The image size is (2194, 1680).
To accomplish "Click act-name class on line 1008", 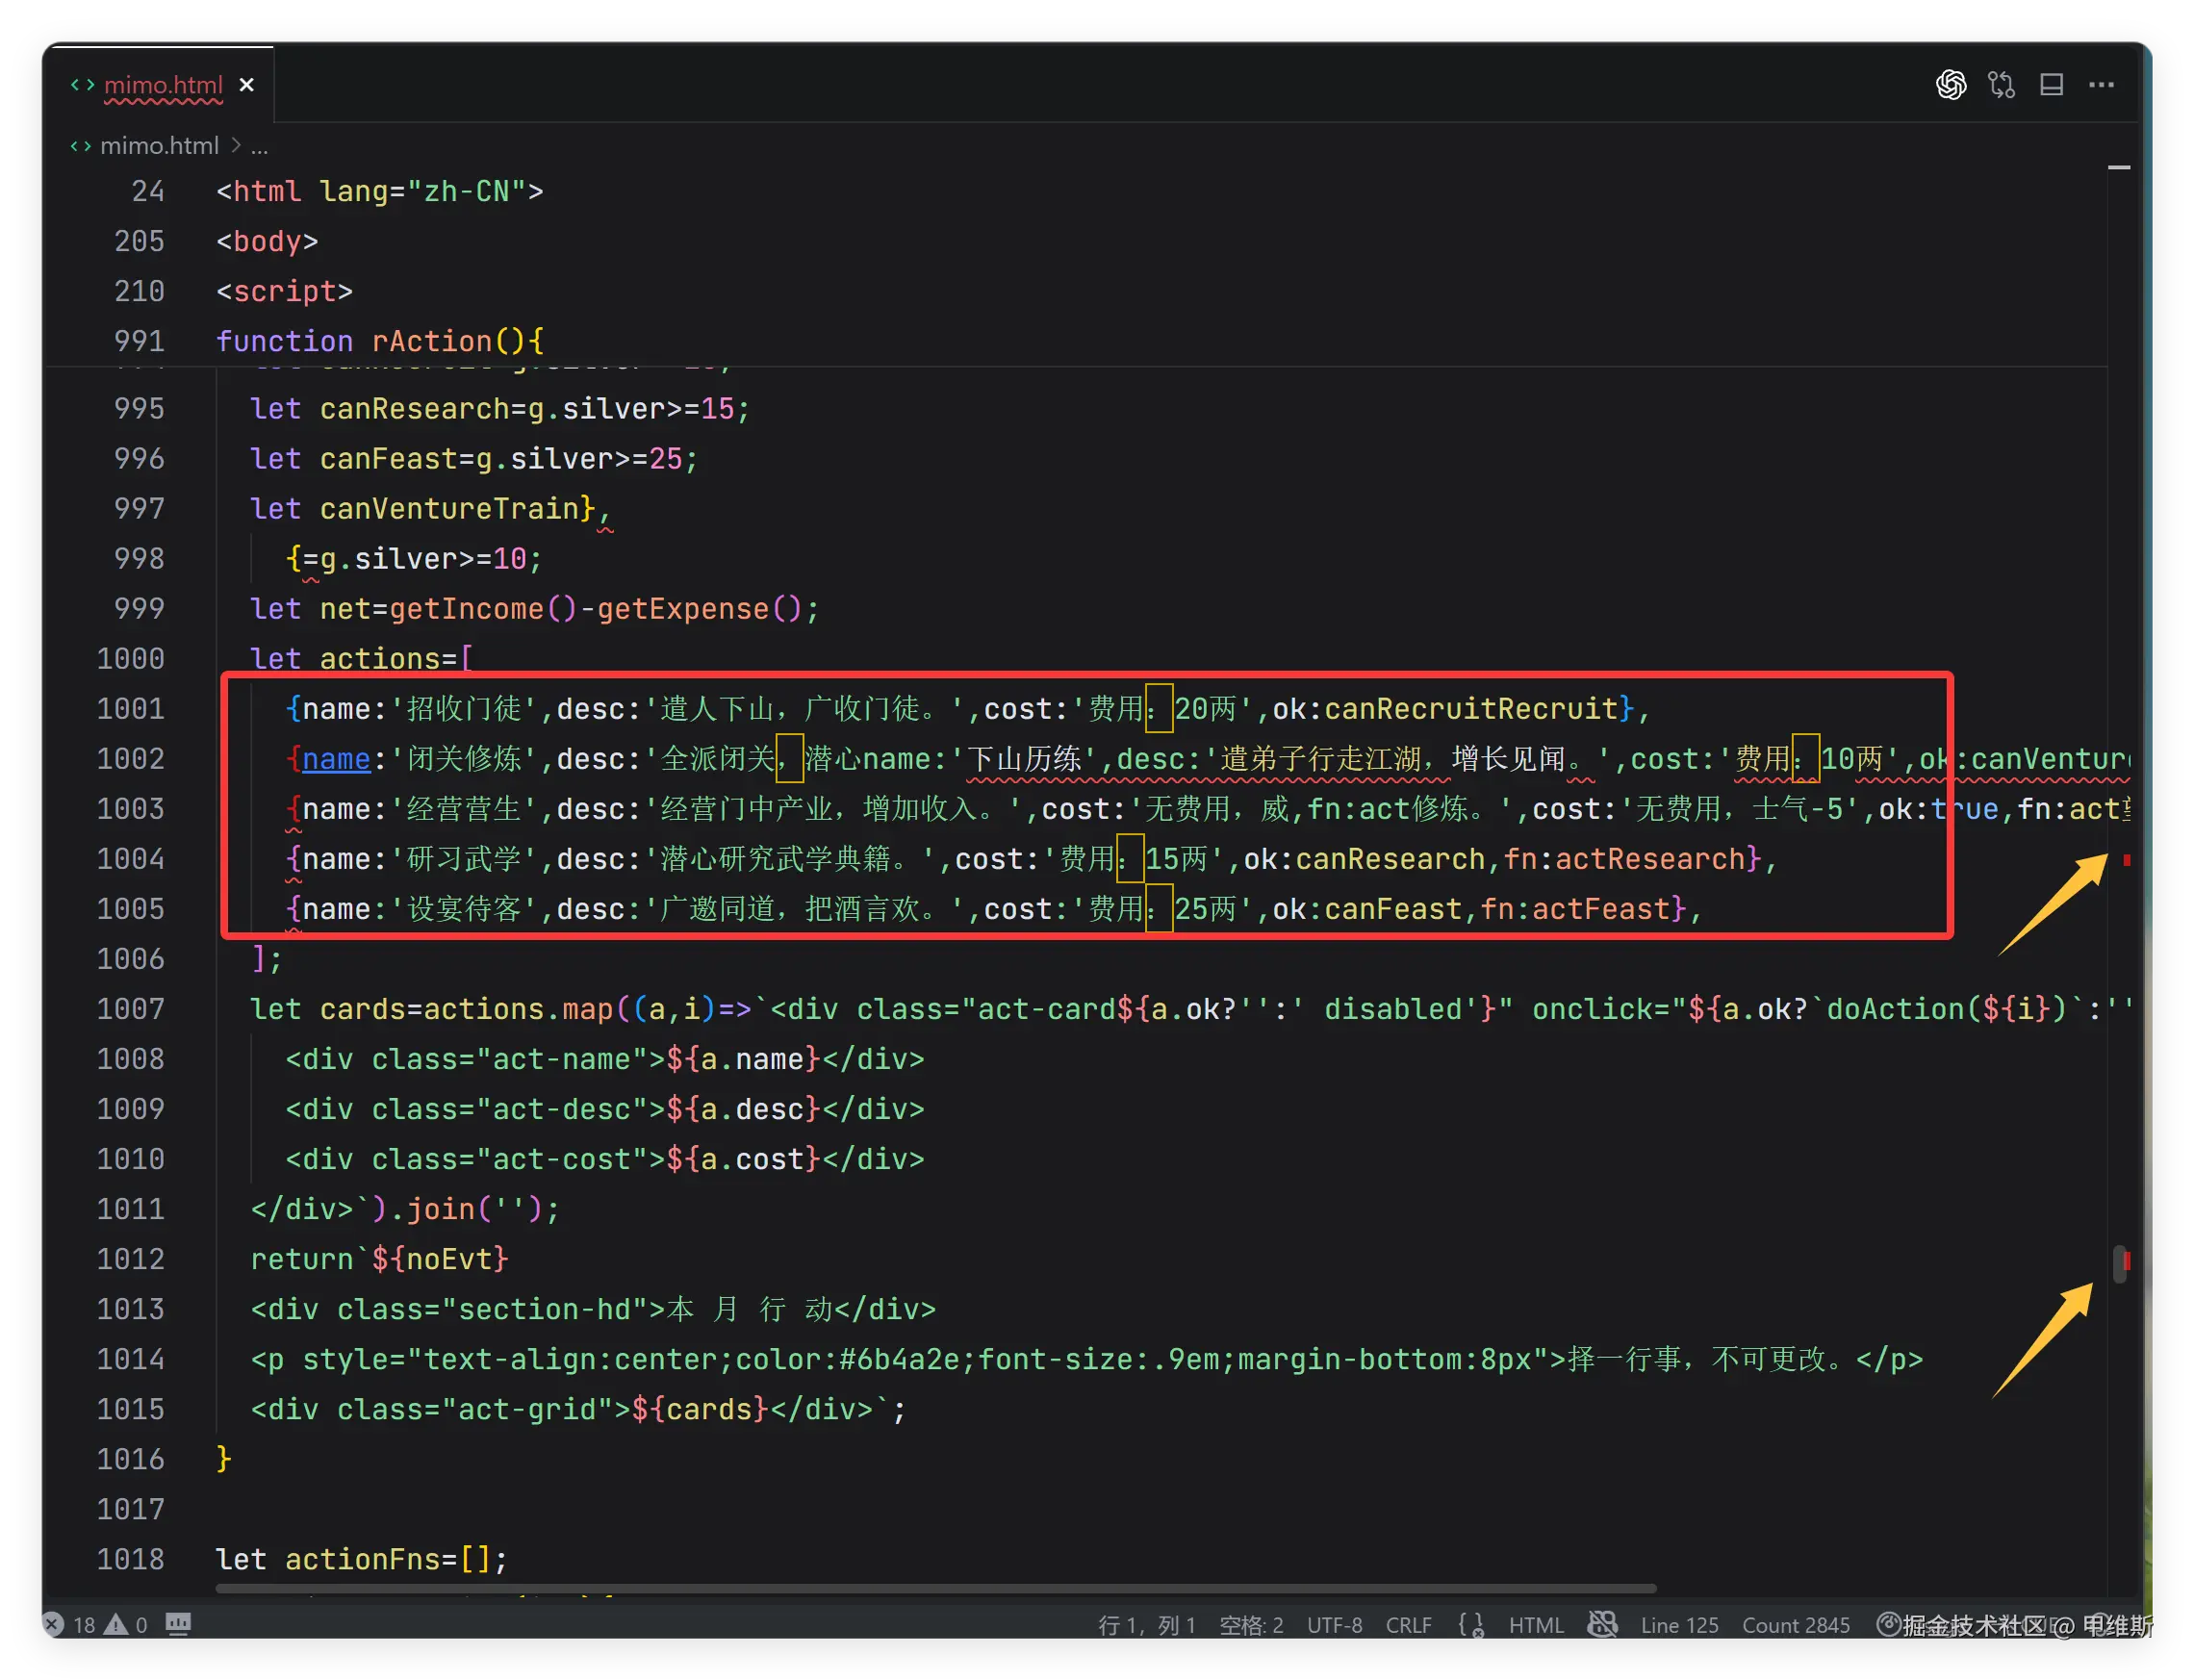I will (561, 1059).
